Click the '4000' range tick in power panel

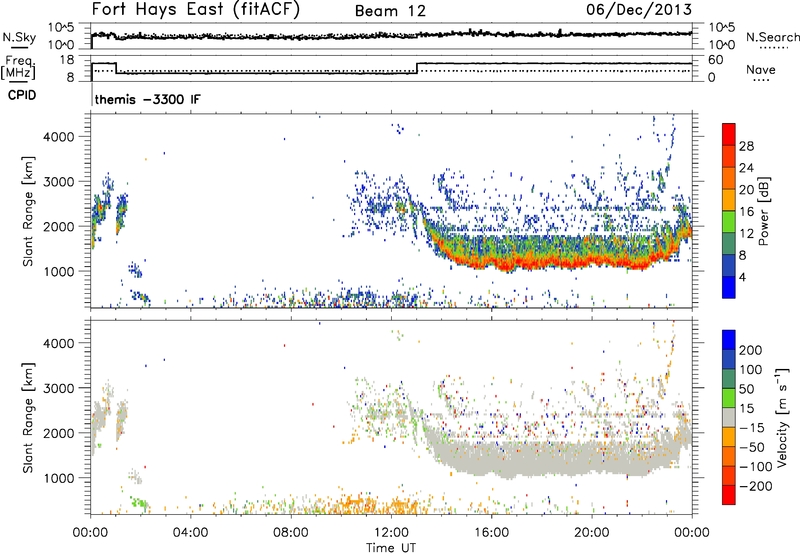[59, 137]
